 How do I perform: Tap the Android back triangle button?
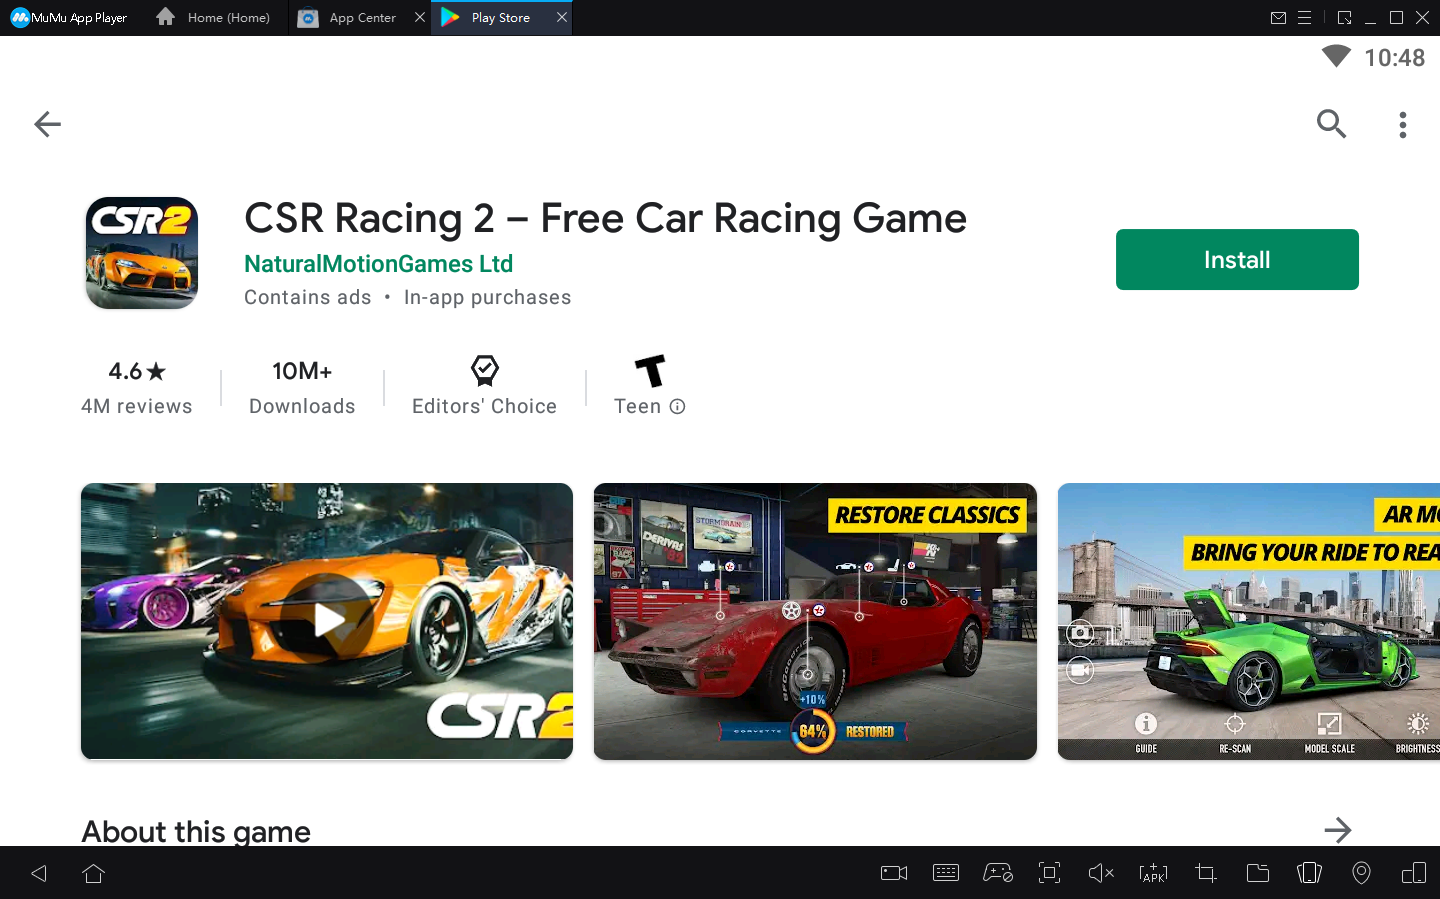click(x=39, y=873)
